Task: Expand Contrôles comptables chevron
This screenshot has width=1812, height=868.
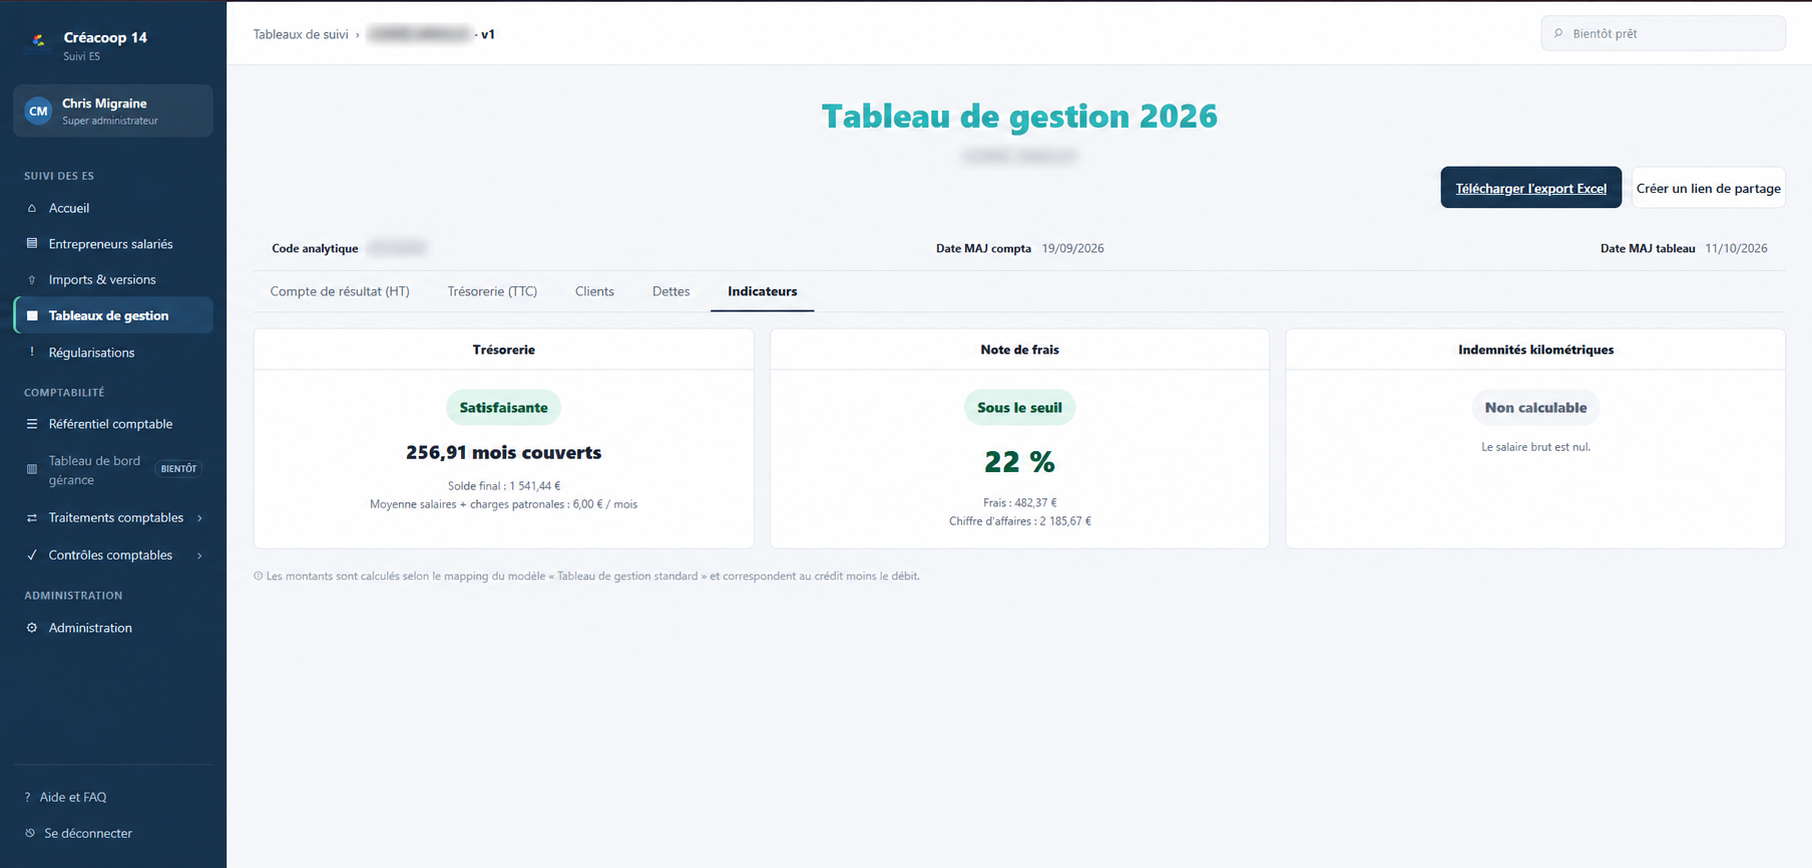Action: coord(200,555)
